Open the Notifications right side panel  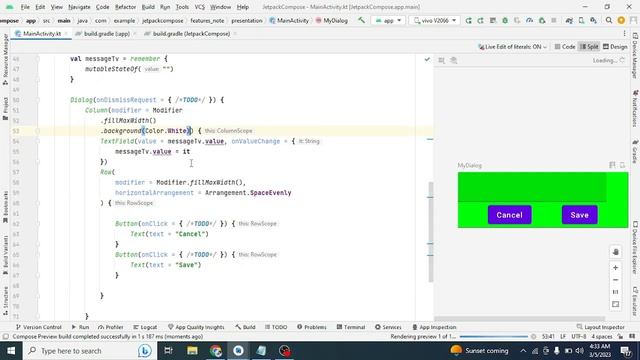(x=635, y=108)
